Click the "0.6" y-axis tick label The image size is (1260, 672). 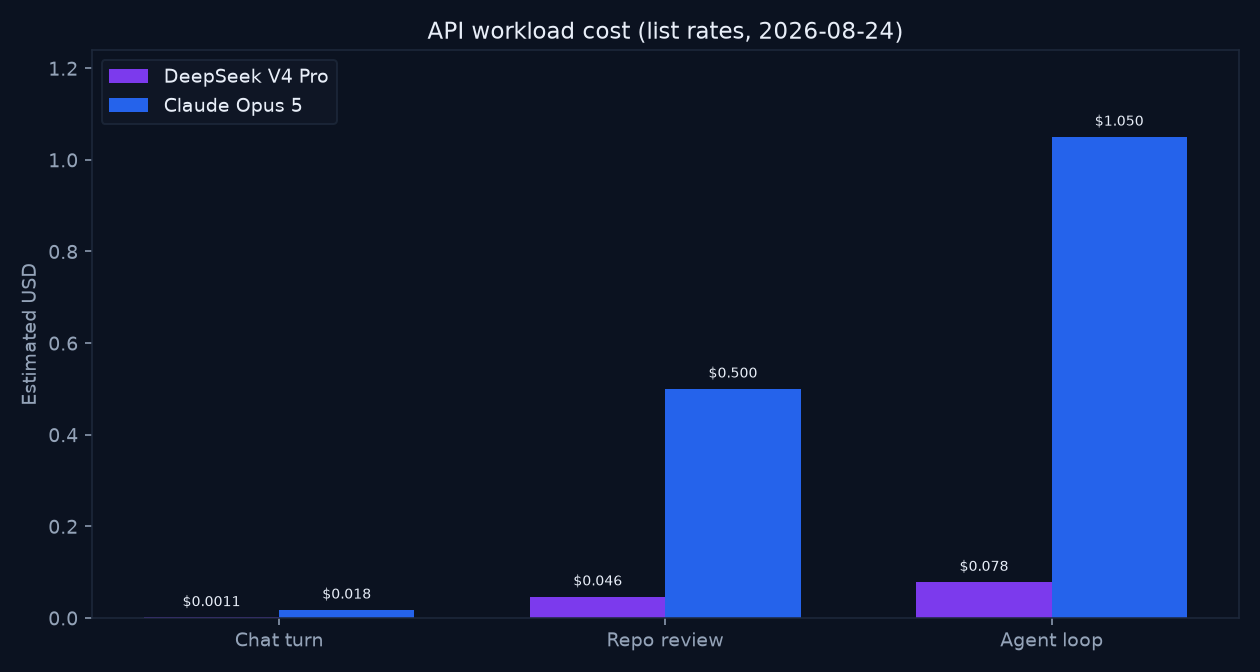64,343
